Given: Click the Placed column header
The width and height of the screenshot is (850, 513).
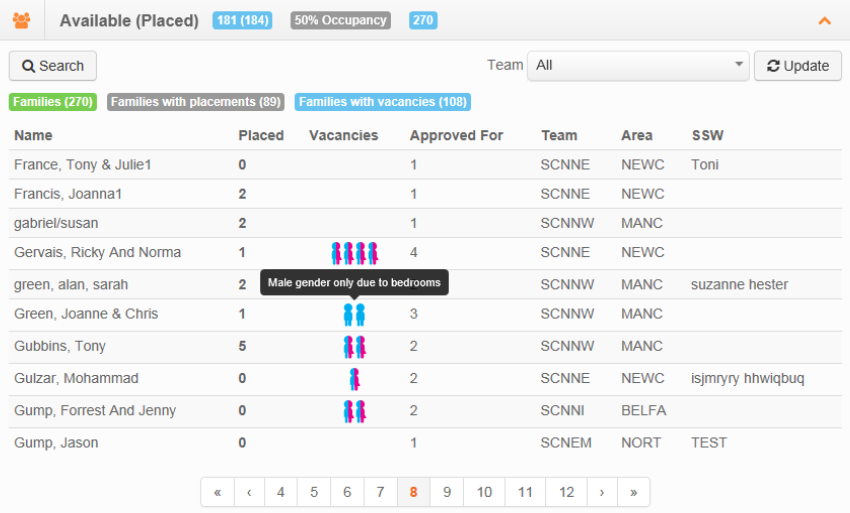Looking at the screenshot, I should 261,136.
